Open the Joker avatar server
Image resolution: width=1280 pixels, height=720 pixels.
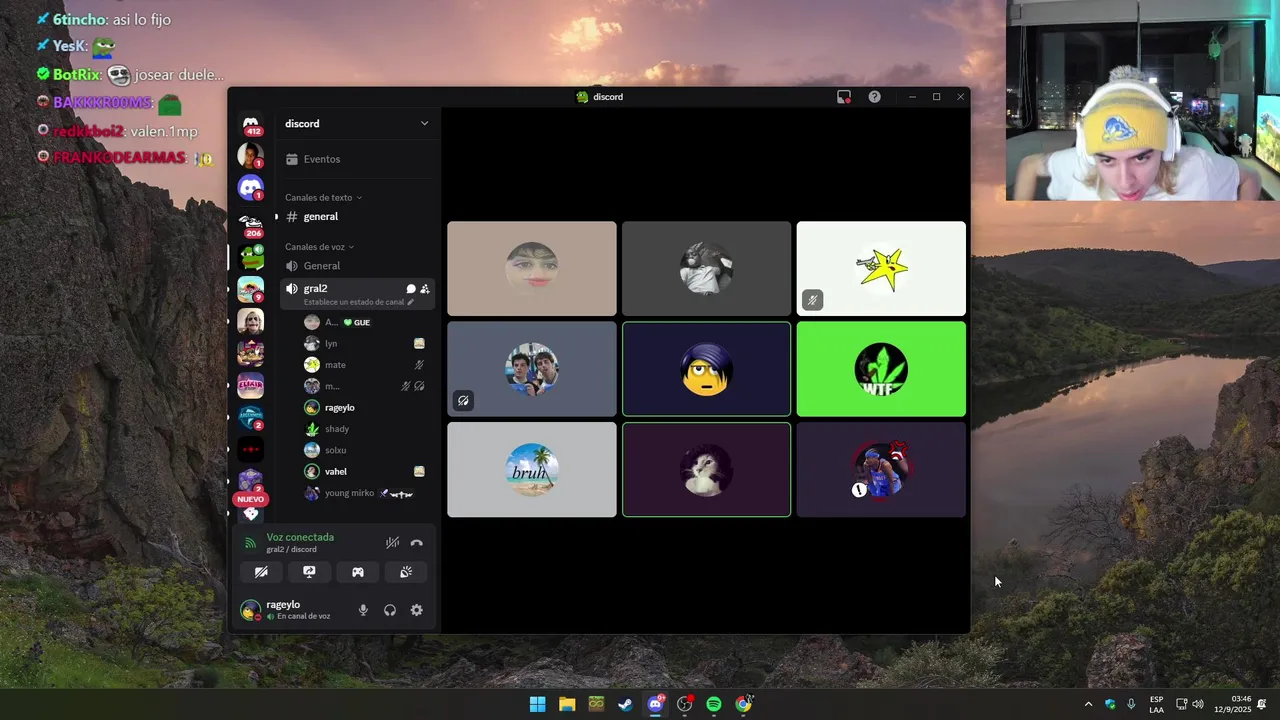click(250, 322)
